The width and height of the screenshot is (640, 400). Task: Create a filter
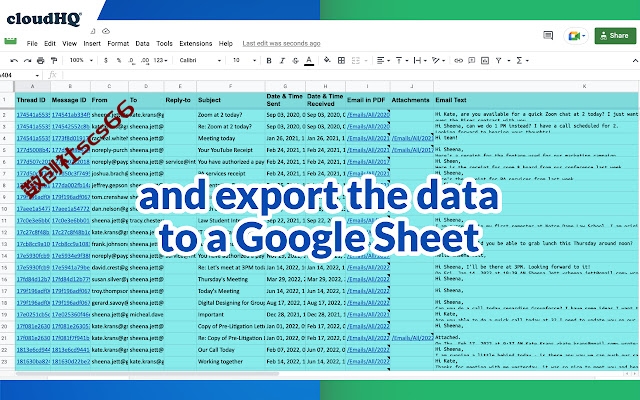[x=499, y=60]
